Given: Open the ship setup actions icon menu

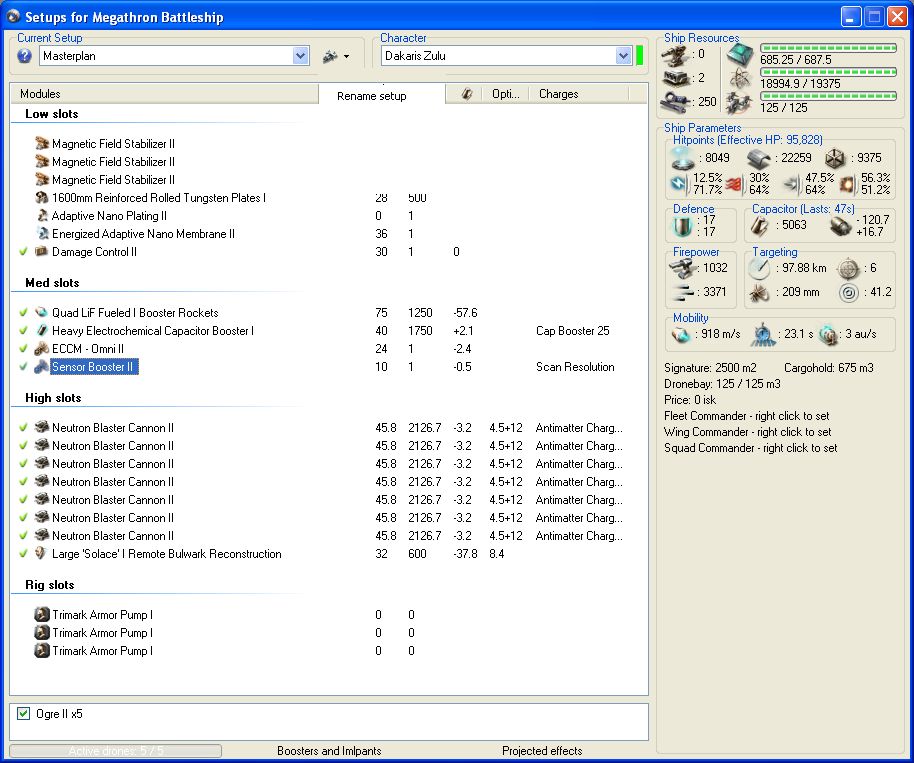Looking at the screenshot, I should 336,57.
